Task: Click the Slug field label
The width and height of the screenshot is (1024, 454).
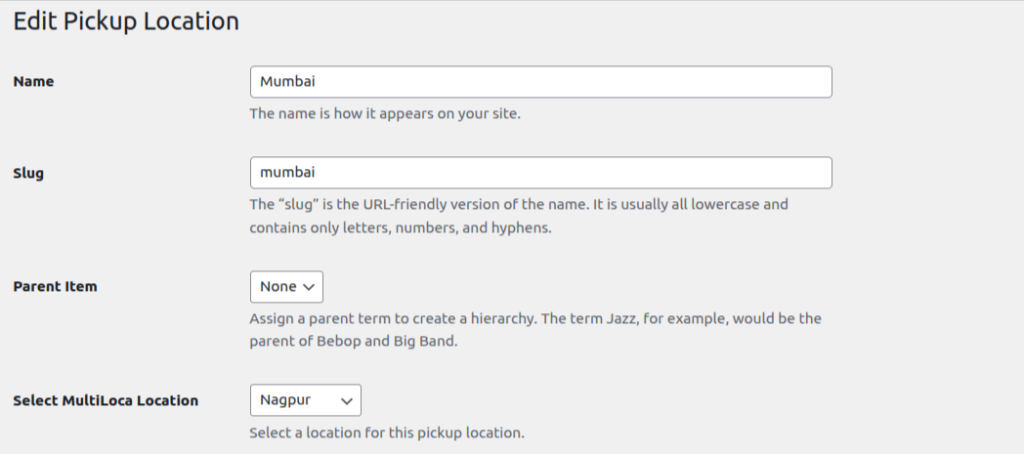Action: point(29,173)
